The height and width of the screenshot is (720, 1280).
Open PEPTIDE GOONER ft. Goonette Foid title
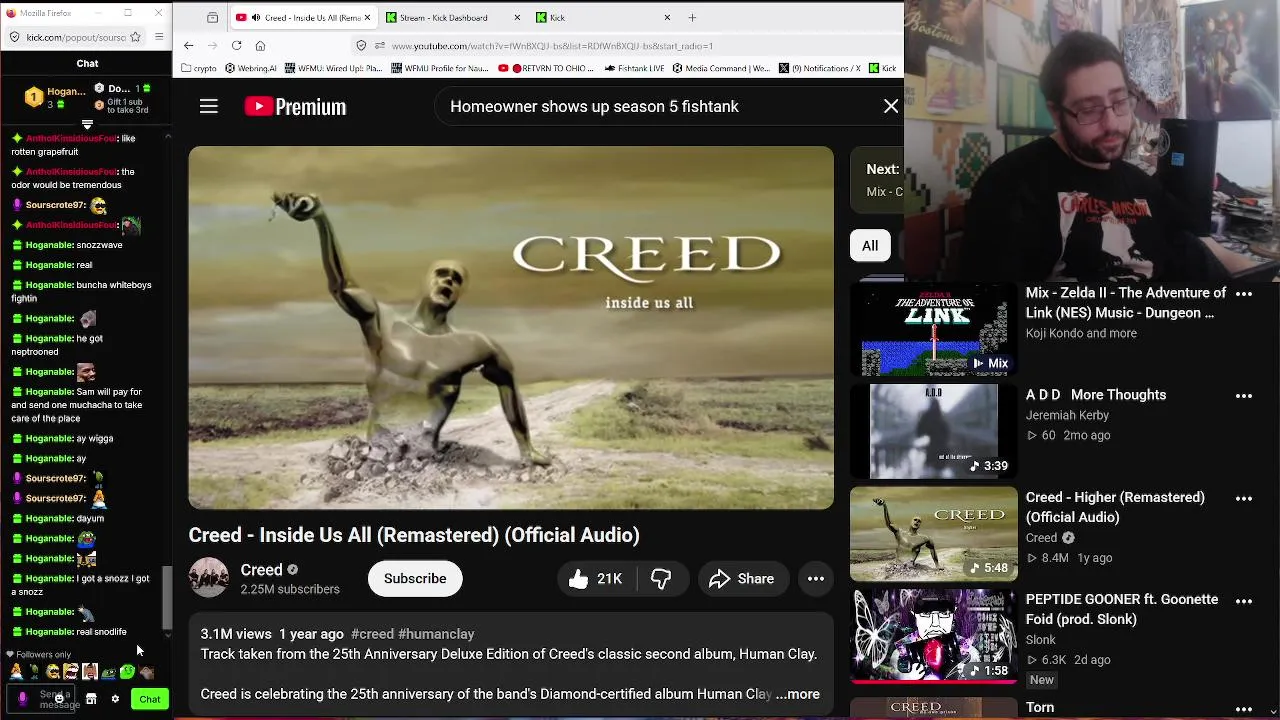[x=1122, y=609]
